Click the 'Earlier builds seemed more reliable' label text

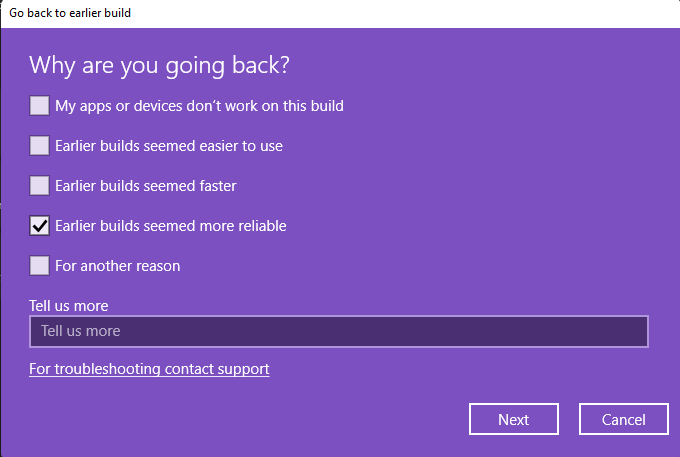coord(171,225)
